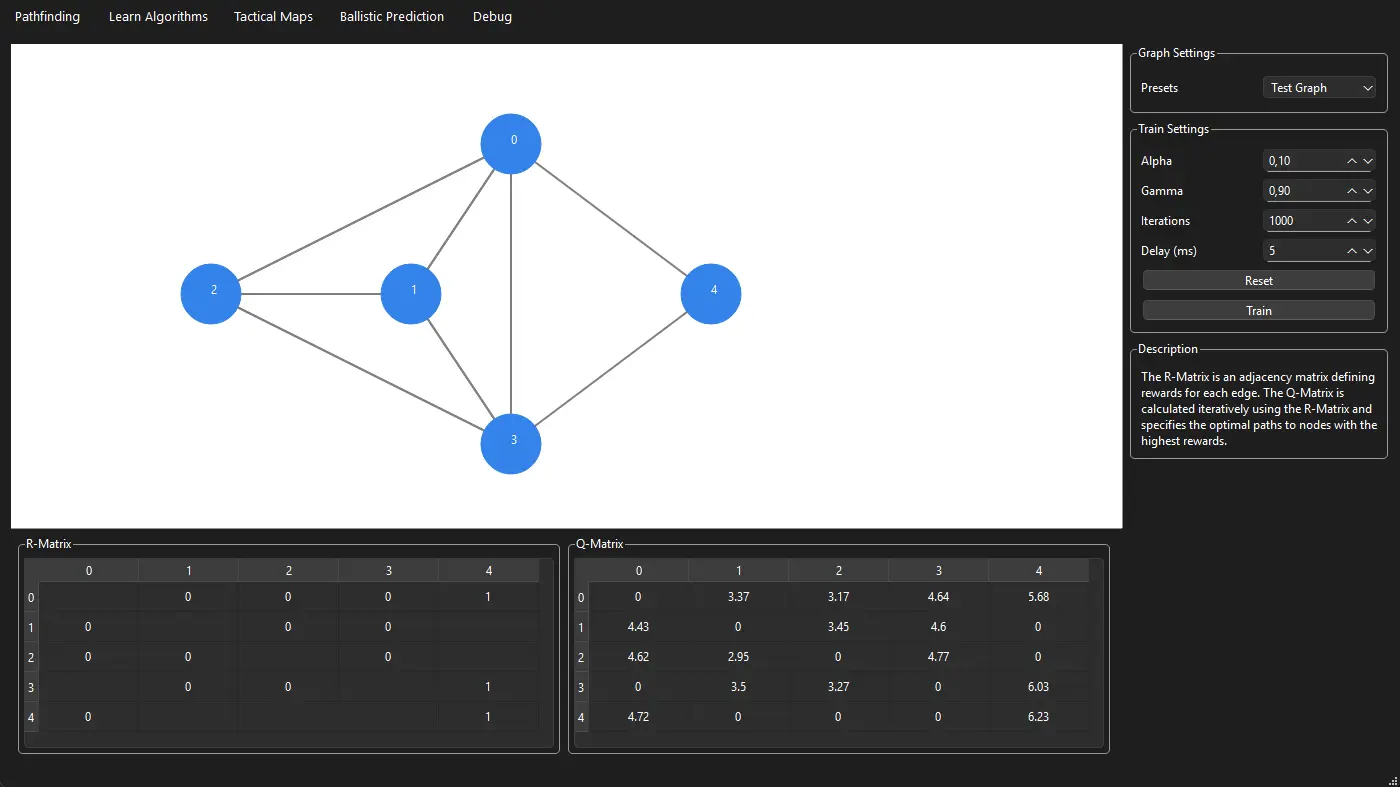Decrease Delay (ms) with down arrow
This screenshot has height=787, width=1400.
click(1368, 251)
